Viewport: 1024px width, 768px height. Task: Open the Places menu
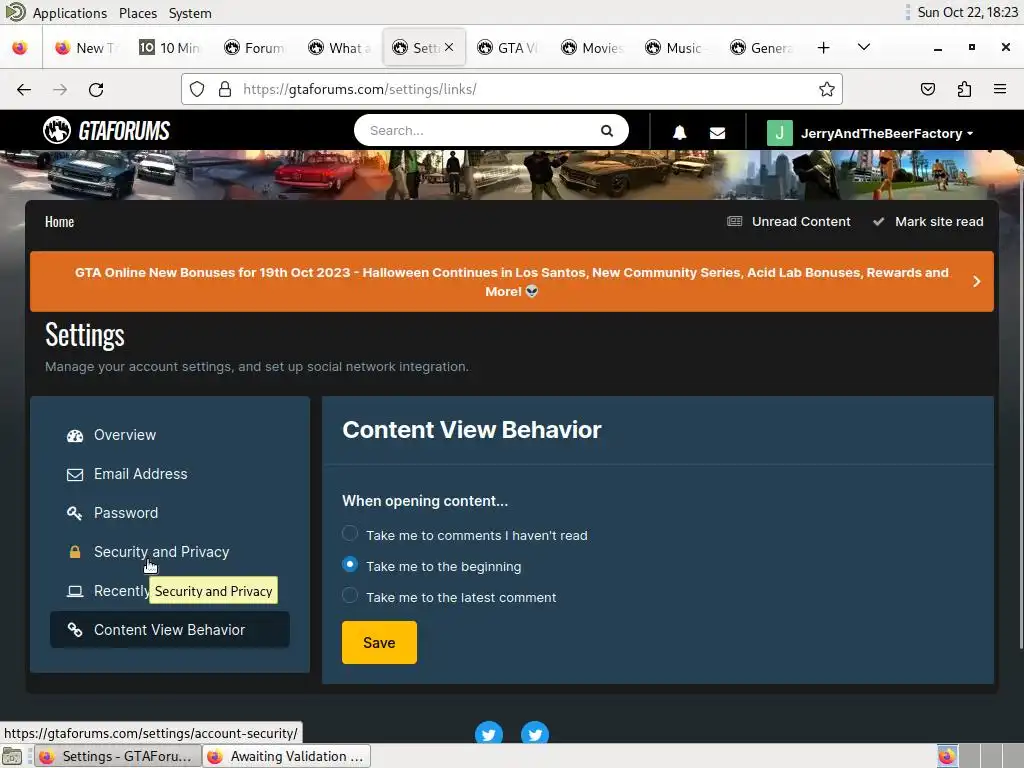tap(138, 13)
